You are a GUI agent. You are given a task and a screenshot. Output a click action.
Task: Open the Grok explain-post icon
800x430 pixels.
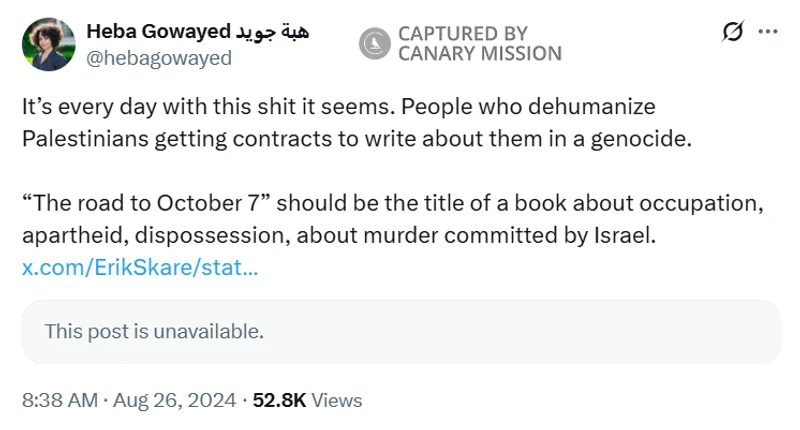tap(733, 32)
